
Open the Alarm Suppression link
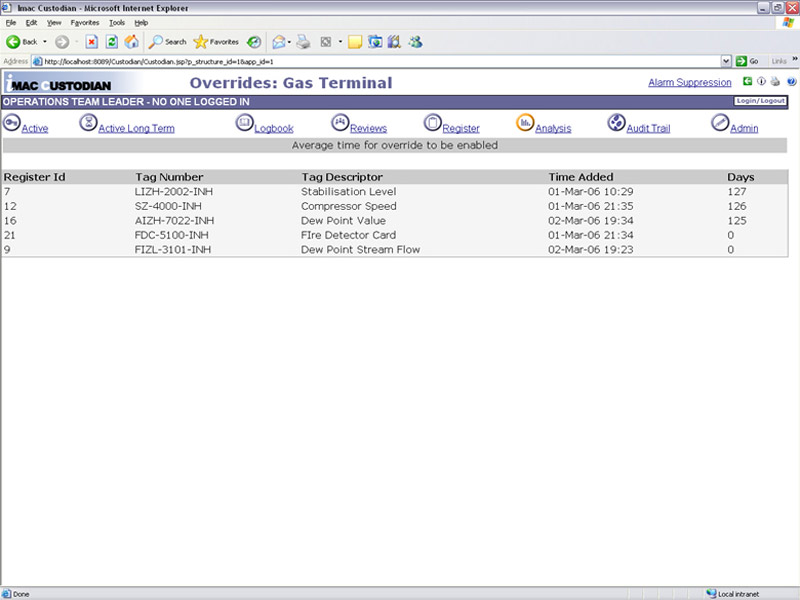pos(689,83)
